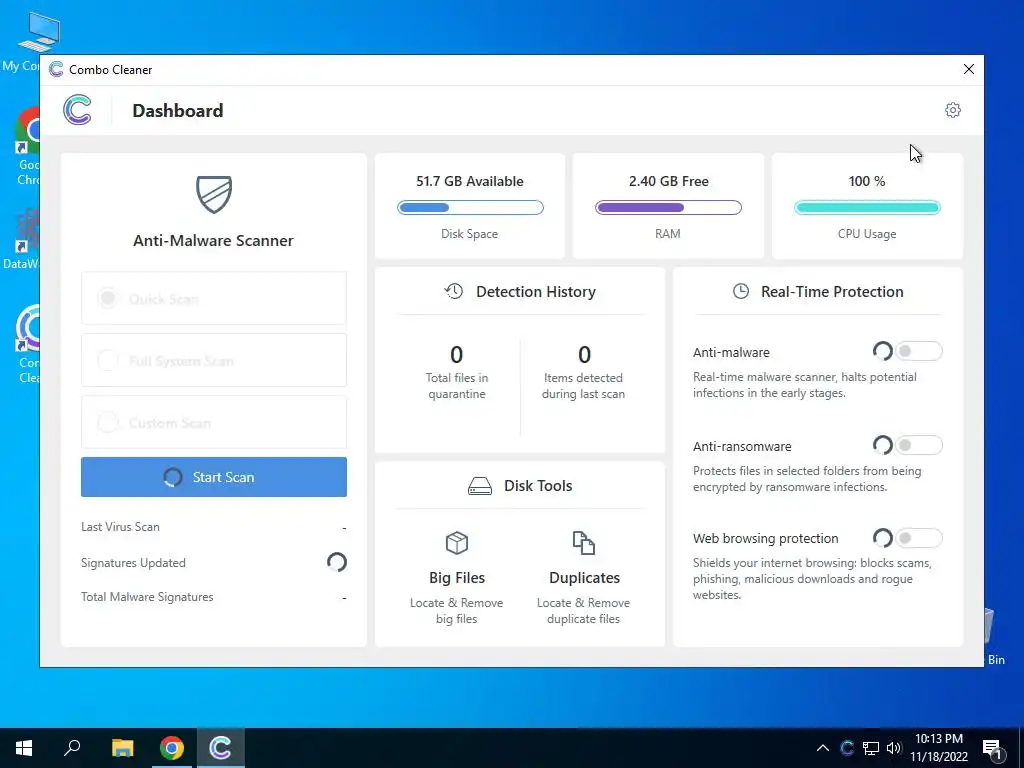
Task: Open network tray icon
Action: point(871,748)
